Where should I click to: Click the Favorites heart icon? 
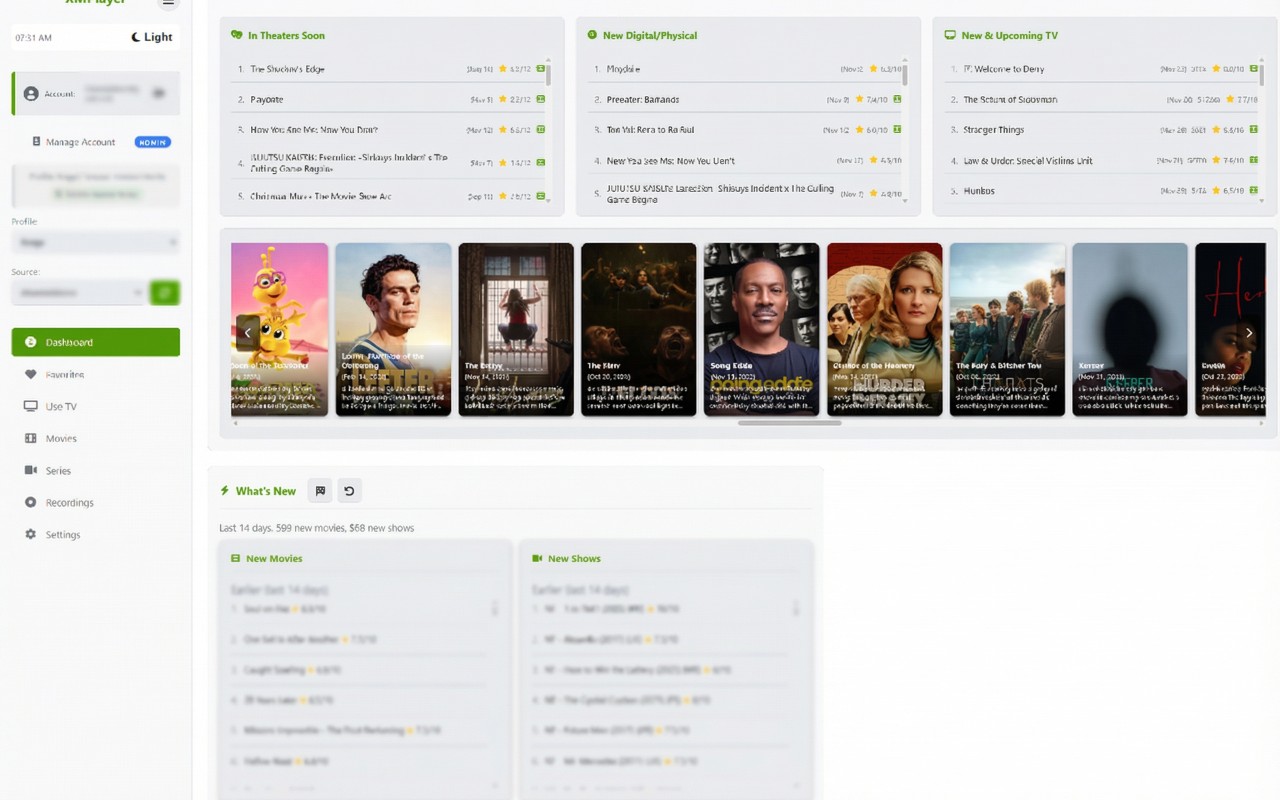30,374
